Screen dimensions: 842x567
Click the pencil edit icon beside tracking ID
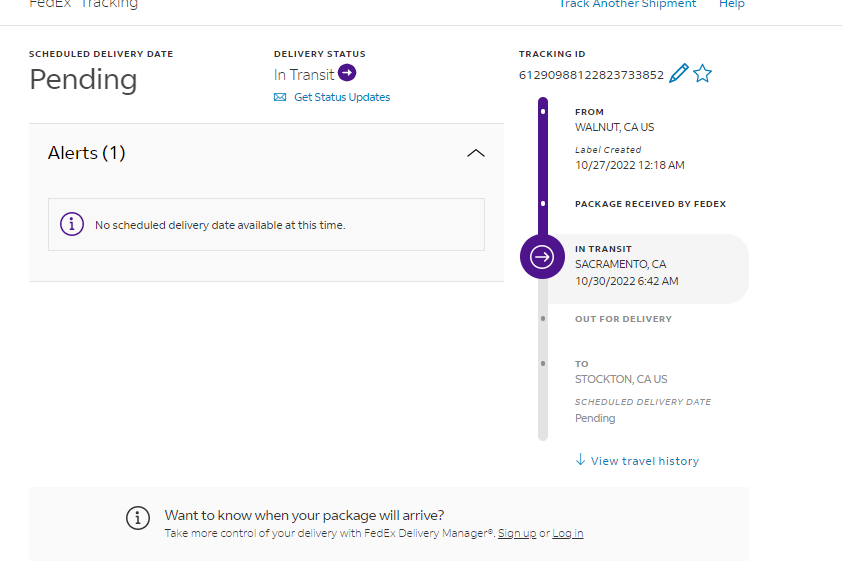pyautogui.click(x=679, y=73)
